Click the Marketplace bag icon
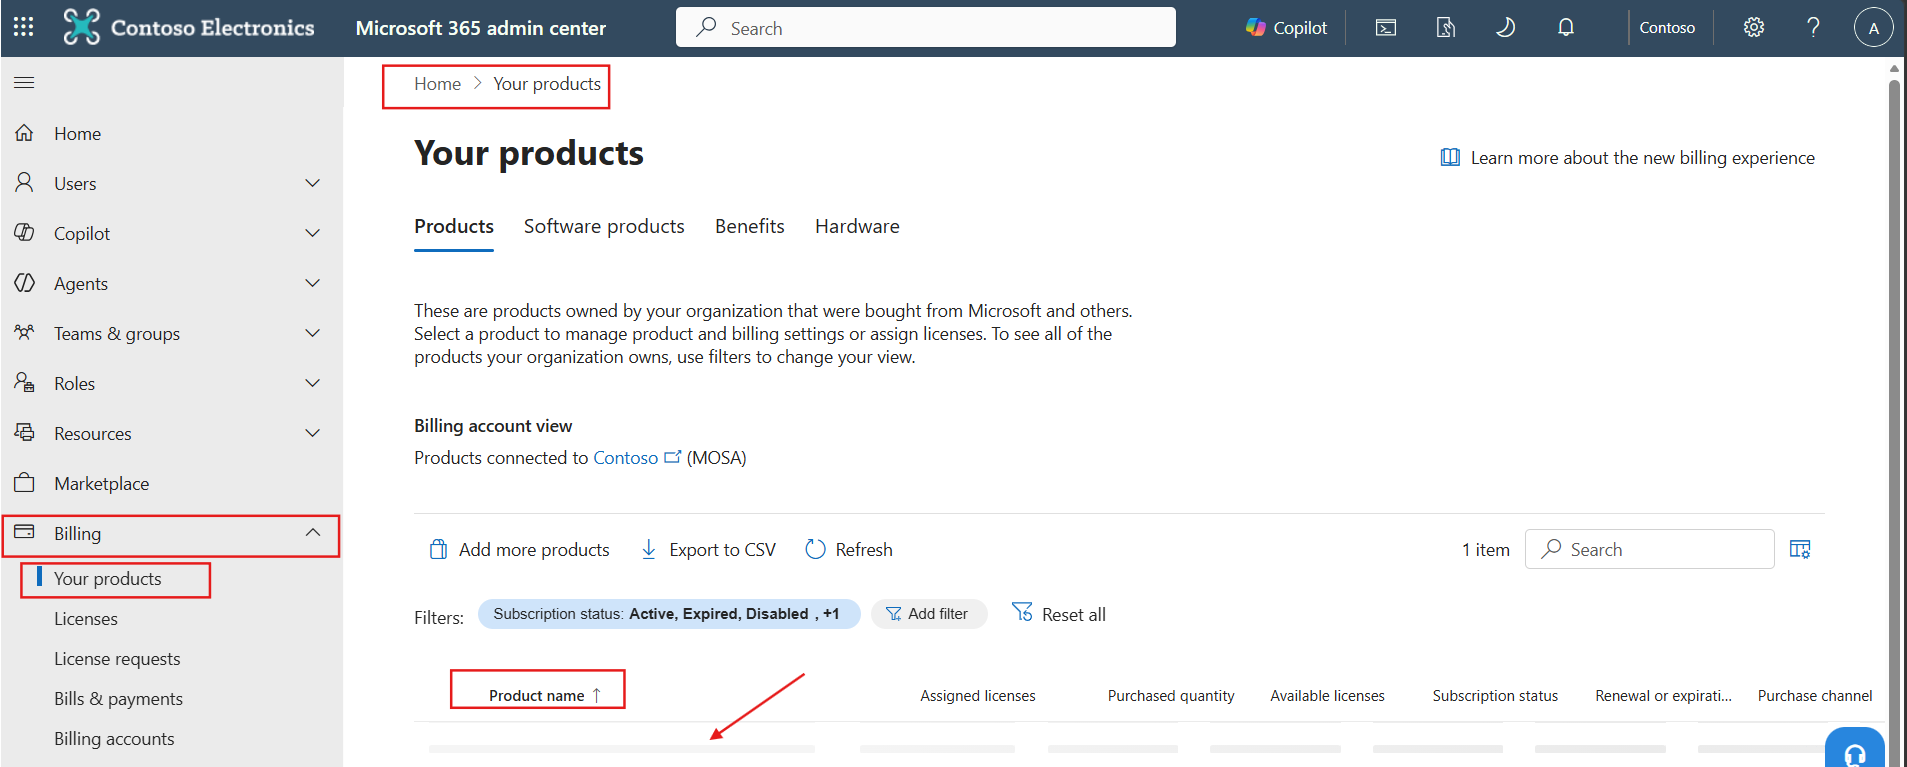The image size is (1907, 767). [x=25, y=483]
